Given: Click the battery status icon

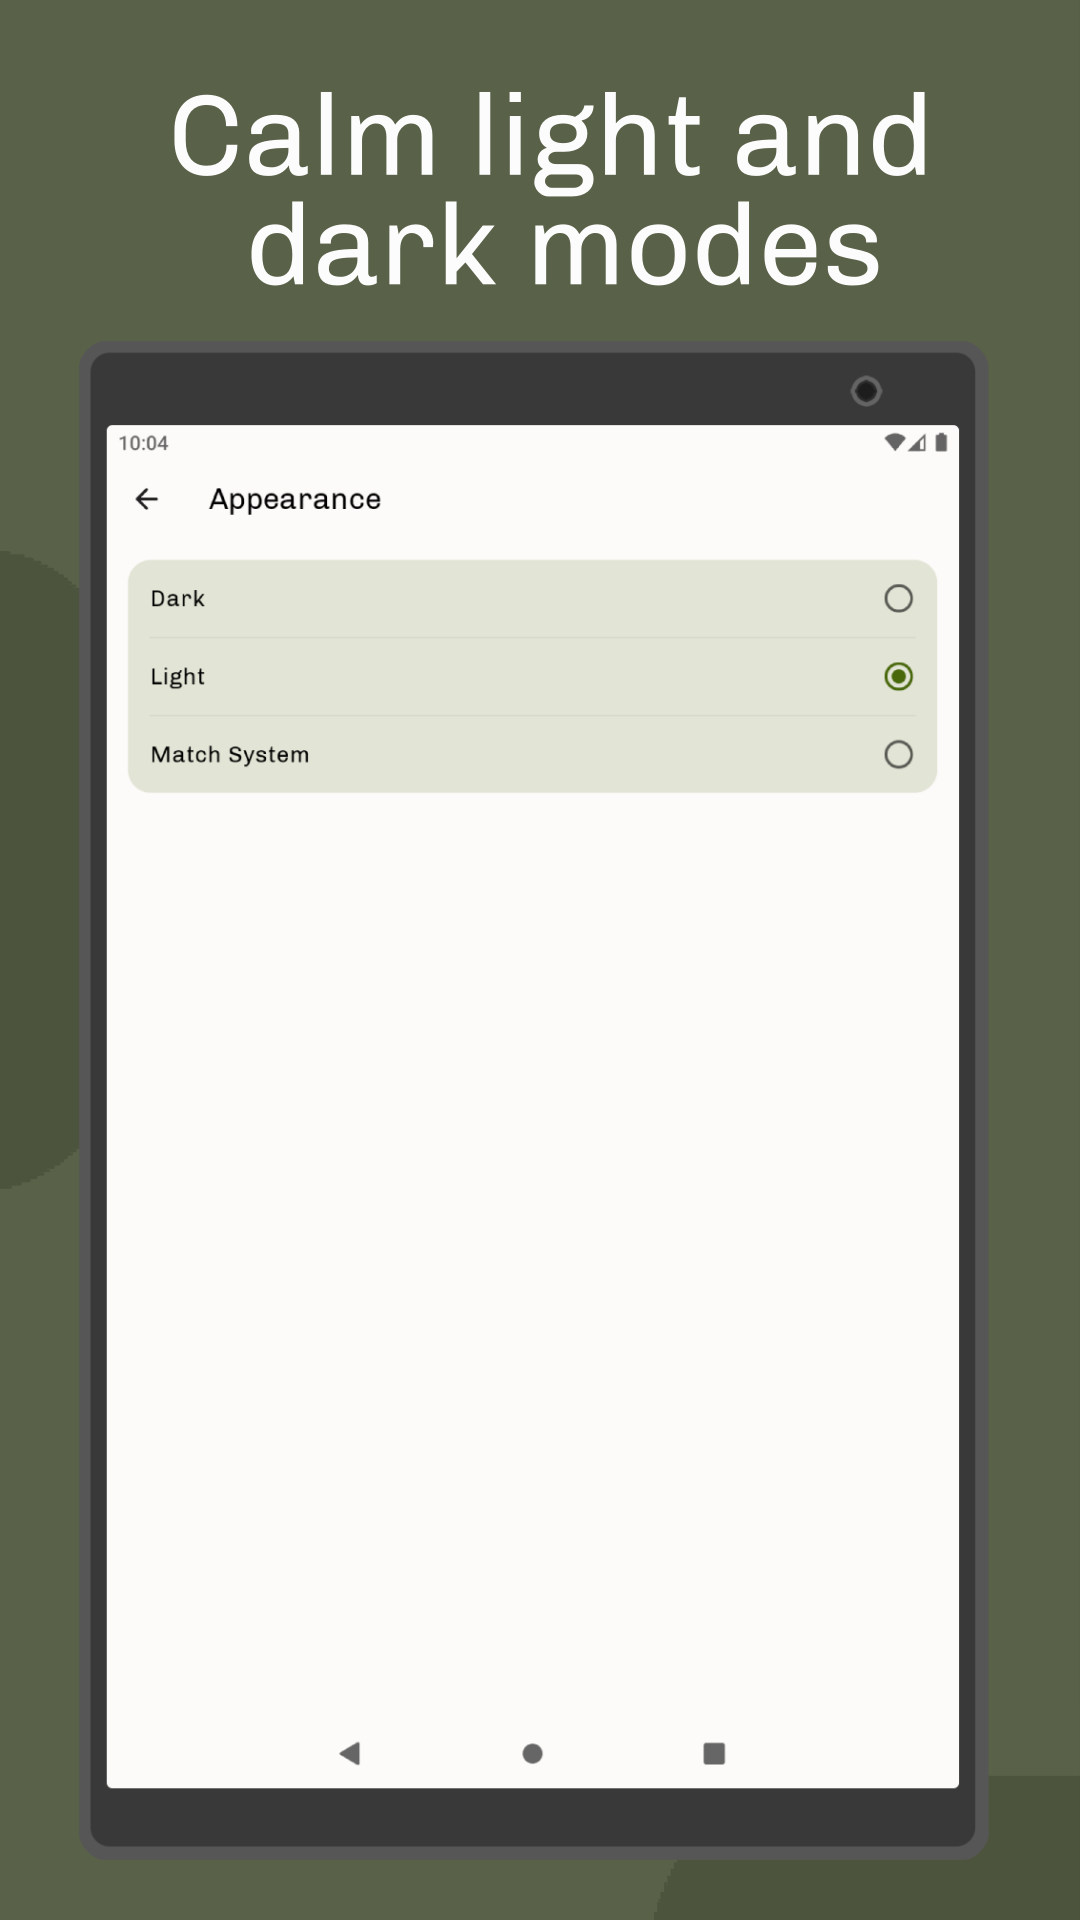Looking at the screenshot, I should click(x=941, y=442).
